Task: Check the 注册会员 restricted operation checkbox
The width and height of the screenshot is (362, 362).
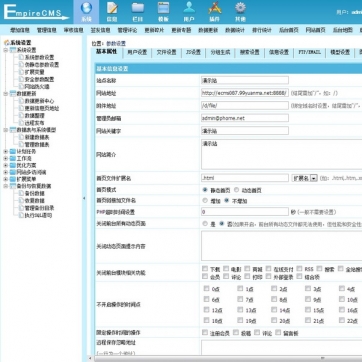Action: pyautogui.click(x=205, y=332)
